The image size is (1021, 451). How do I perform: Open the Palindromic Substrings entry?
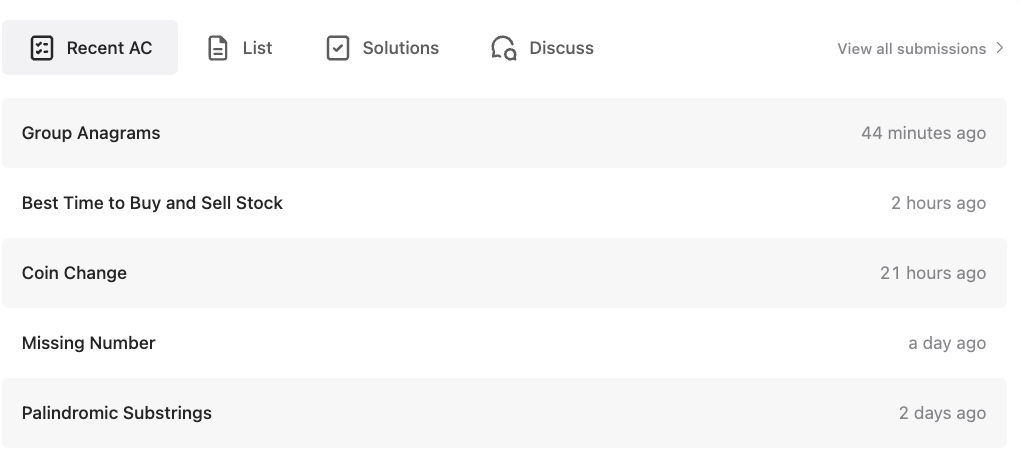click(x=116, y=413)
